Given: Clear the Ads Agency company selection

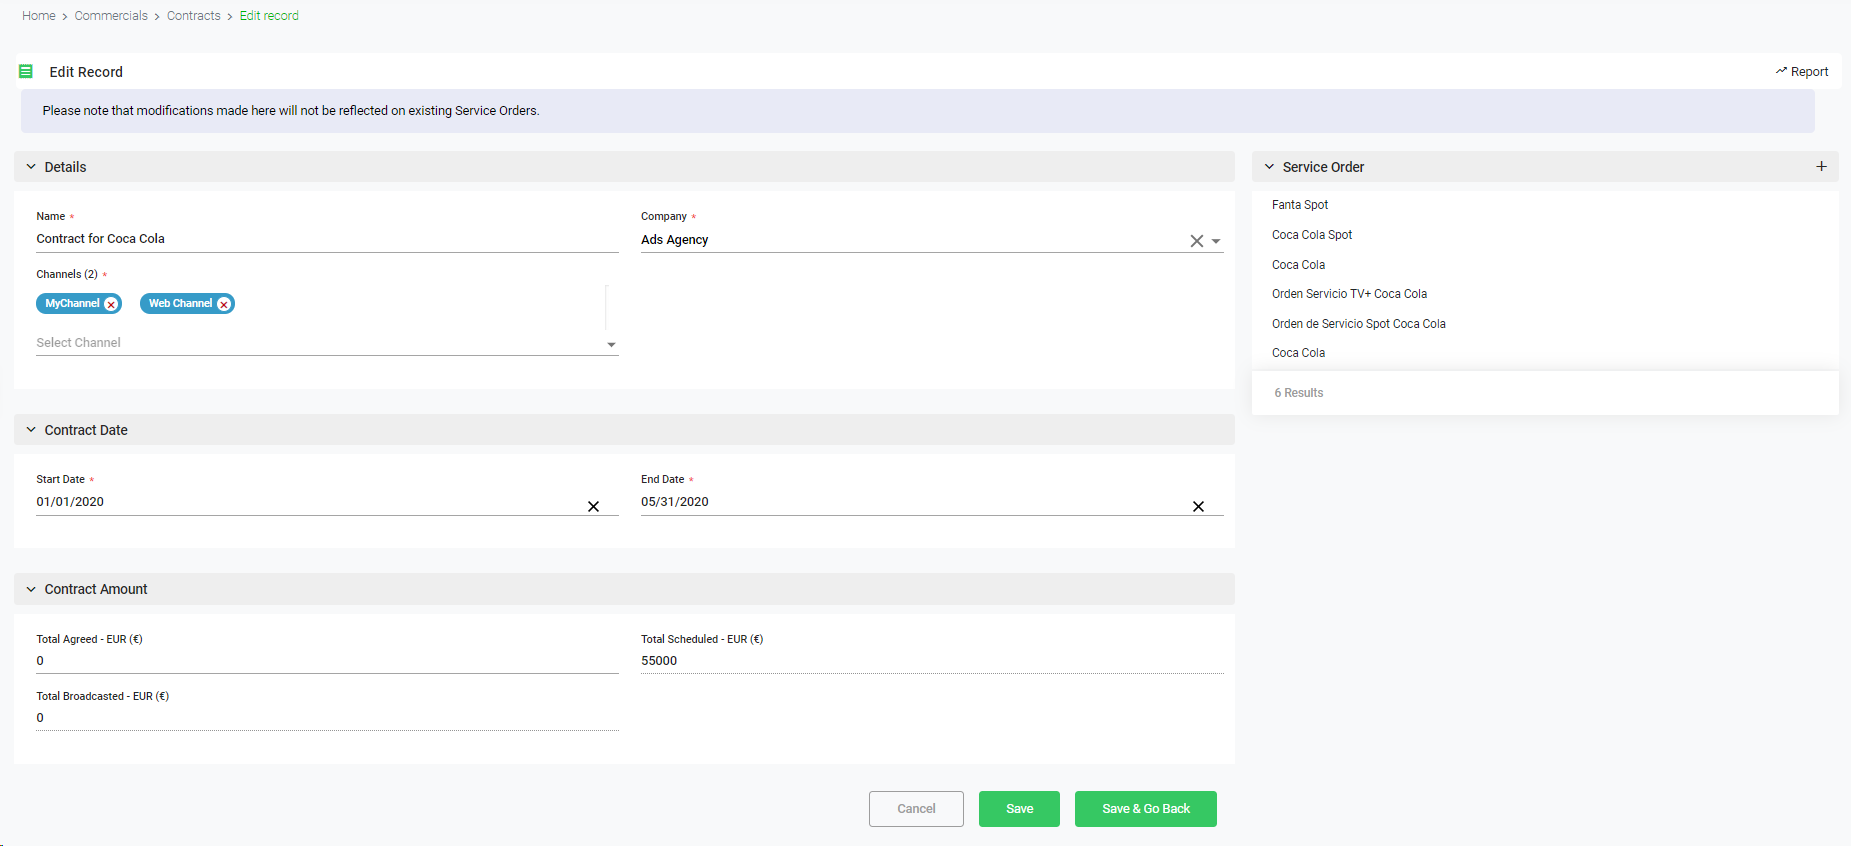Looking at the screenshot, I should (1196, 241).
